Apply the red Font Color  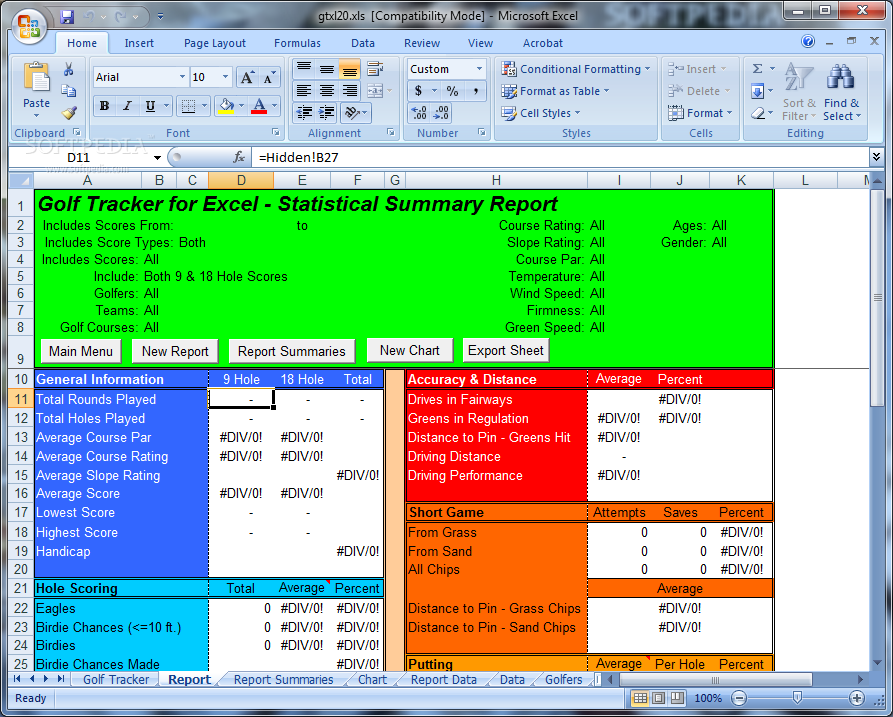[259, 106]
